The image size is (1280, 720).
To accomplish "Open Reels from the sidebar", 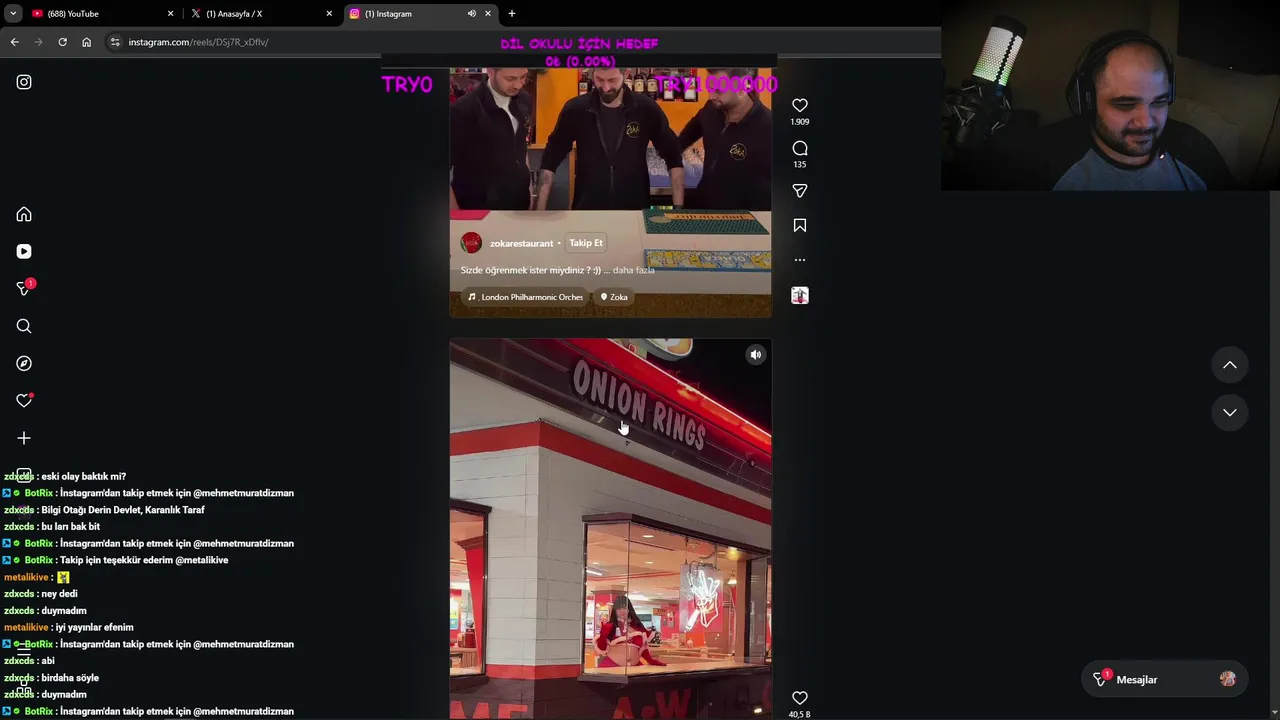I will point(24,251).
